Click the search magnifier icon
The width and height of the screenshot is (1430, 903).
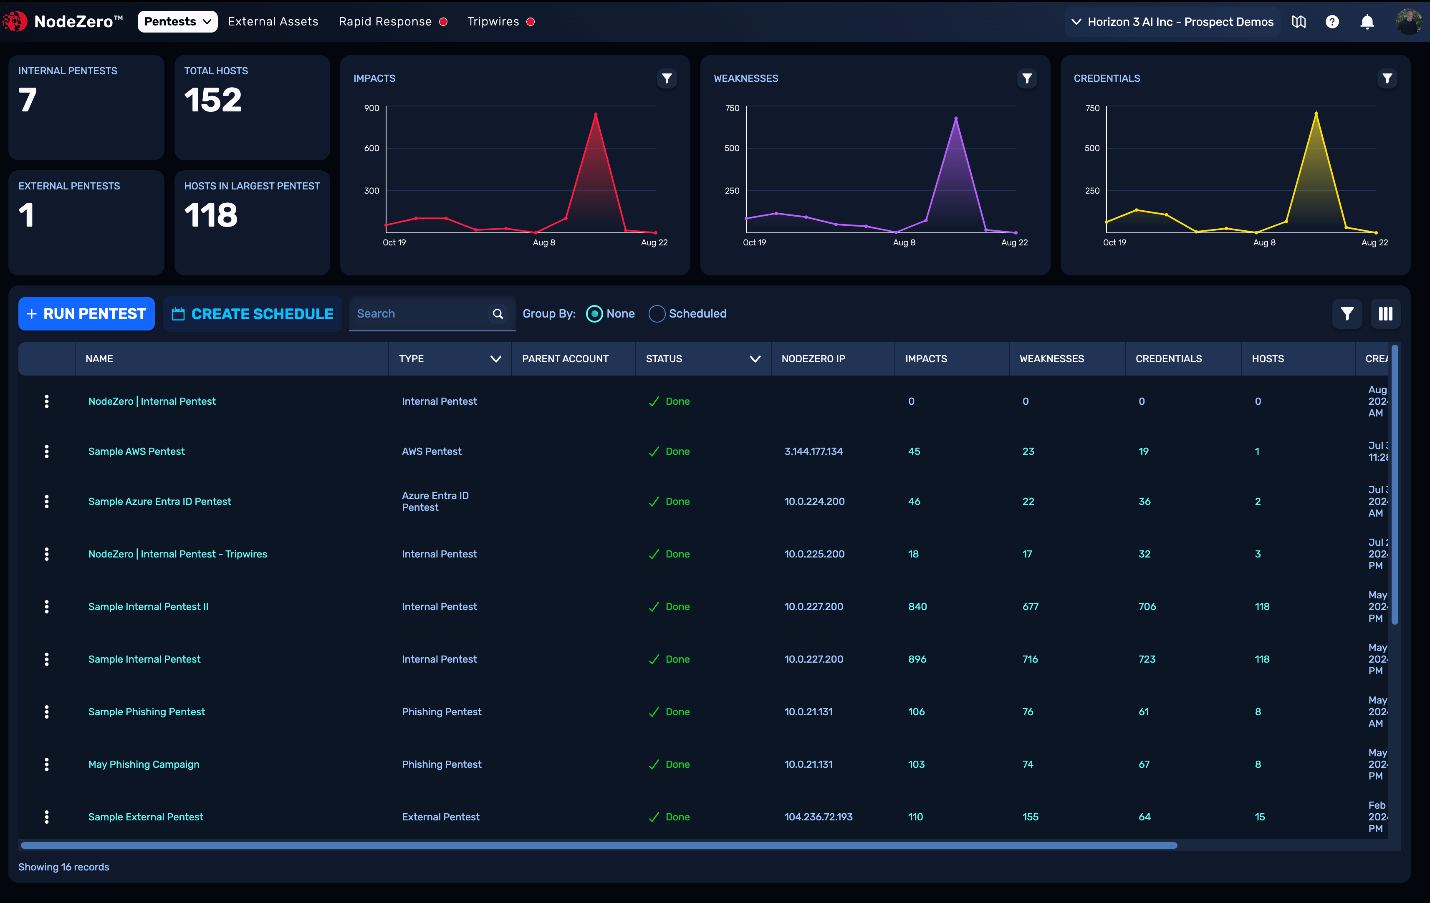coord(498,314)
